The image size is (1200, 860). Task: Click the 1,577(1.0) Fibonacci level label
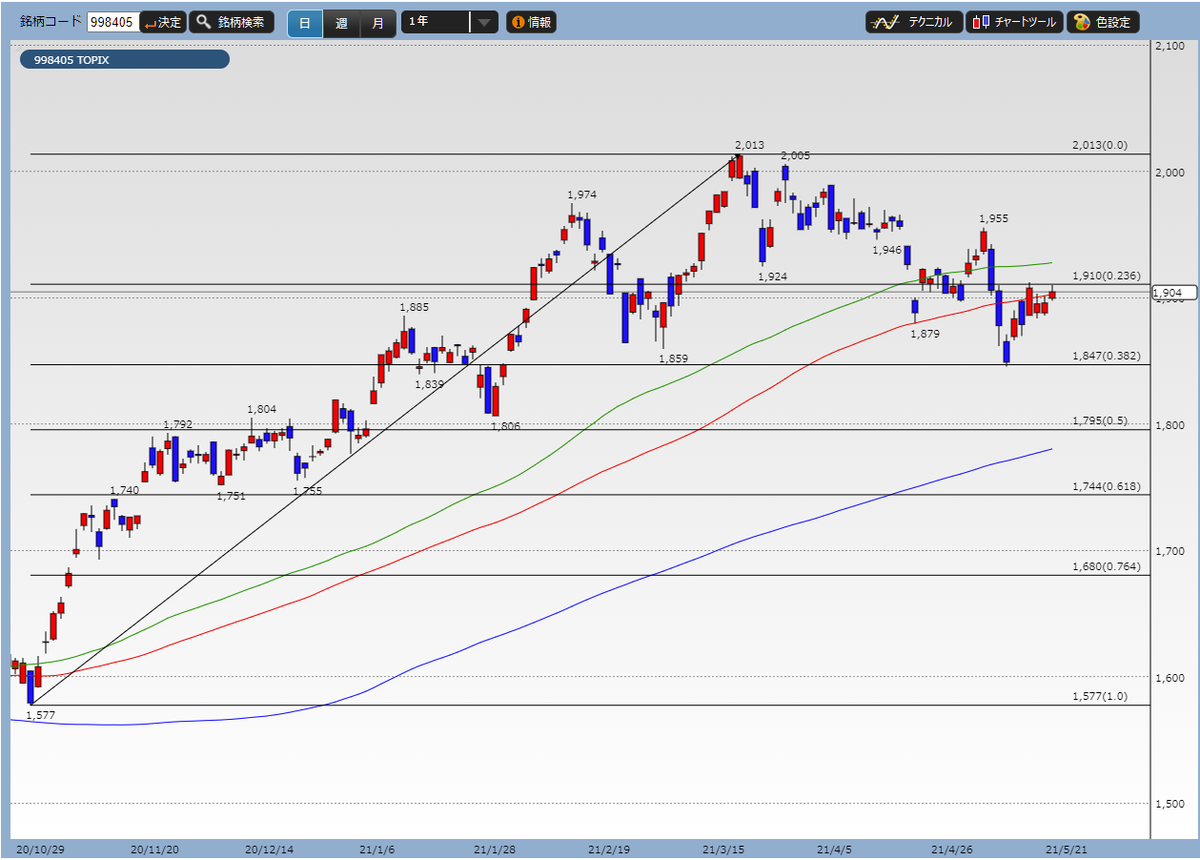point(1099,695)
